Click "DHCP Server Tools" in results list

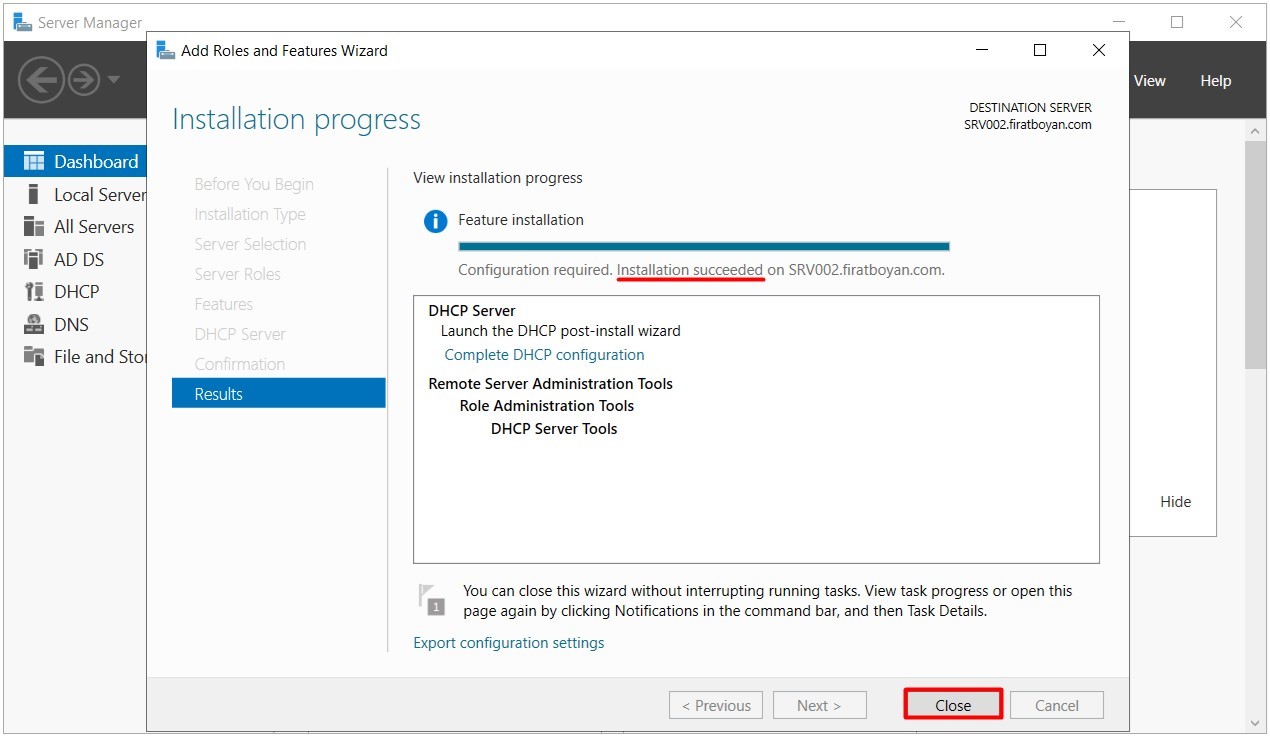(x=554, y=429)
